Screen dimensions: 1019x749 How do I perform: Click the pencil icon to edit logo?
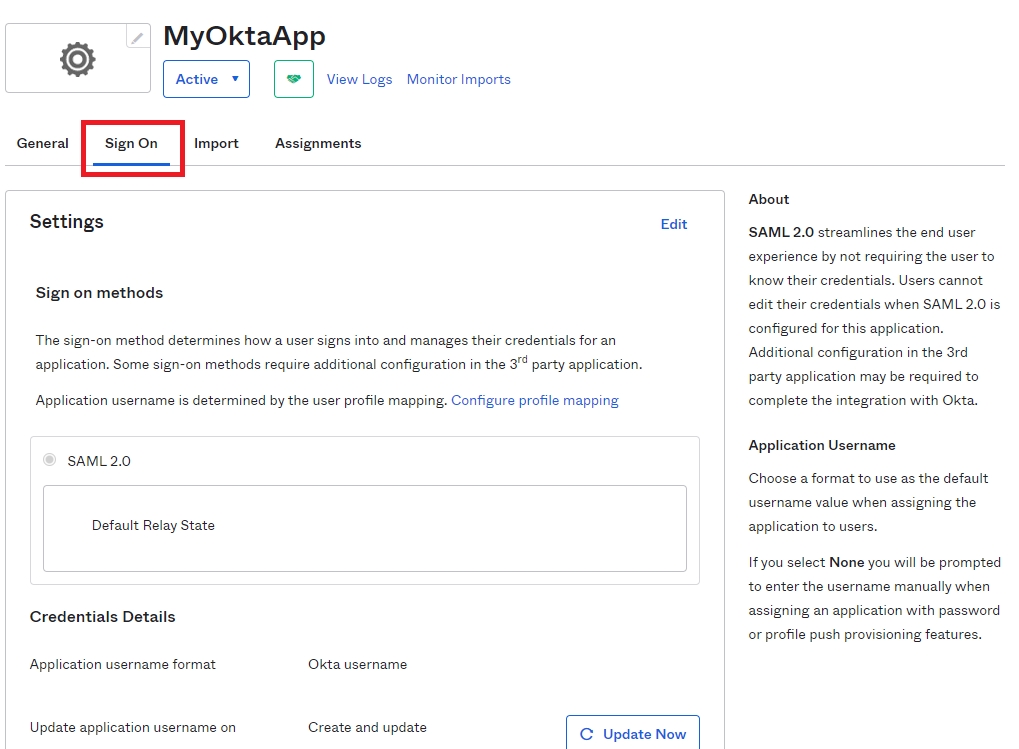pyautogui.click(x=138, y=37)
